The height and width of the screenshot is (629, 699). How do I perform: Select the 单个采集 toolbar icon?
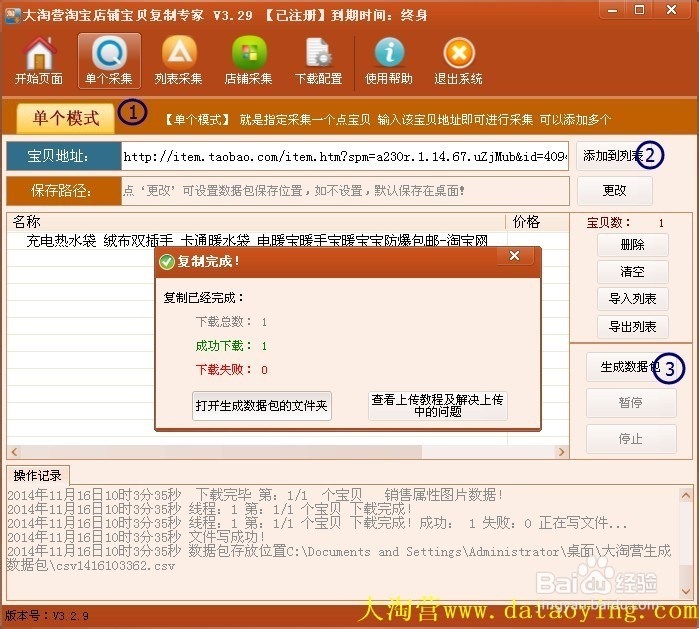click(x=109, y=61)
